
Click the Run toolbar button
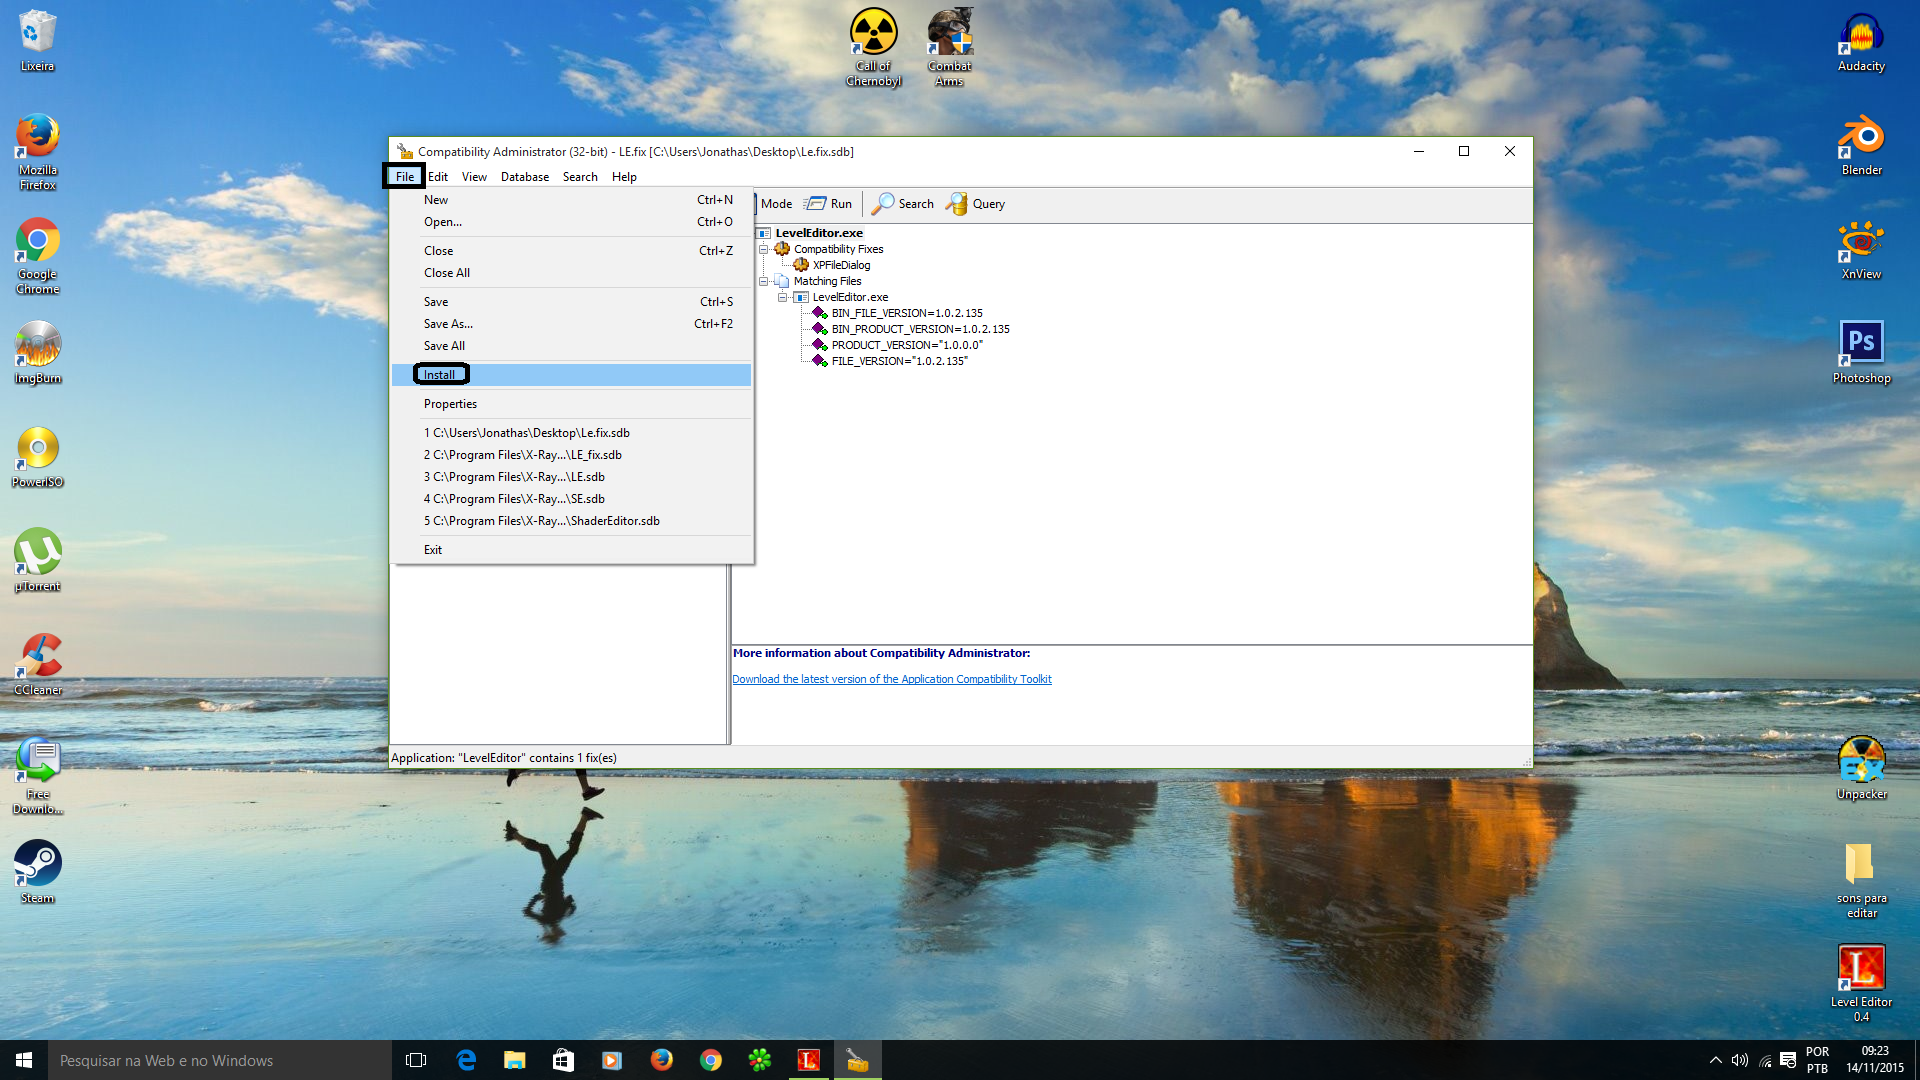point(828,204)
